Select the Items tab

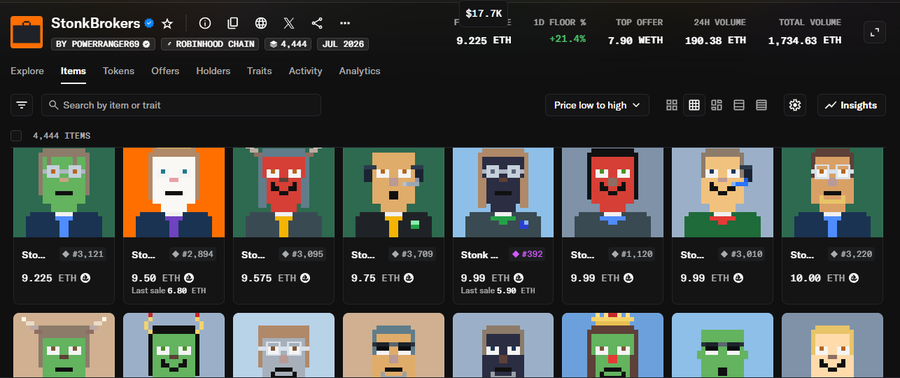(x=73, y=71)
